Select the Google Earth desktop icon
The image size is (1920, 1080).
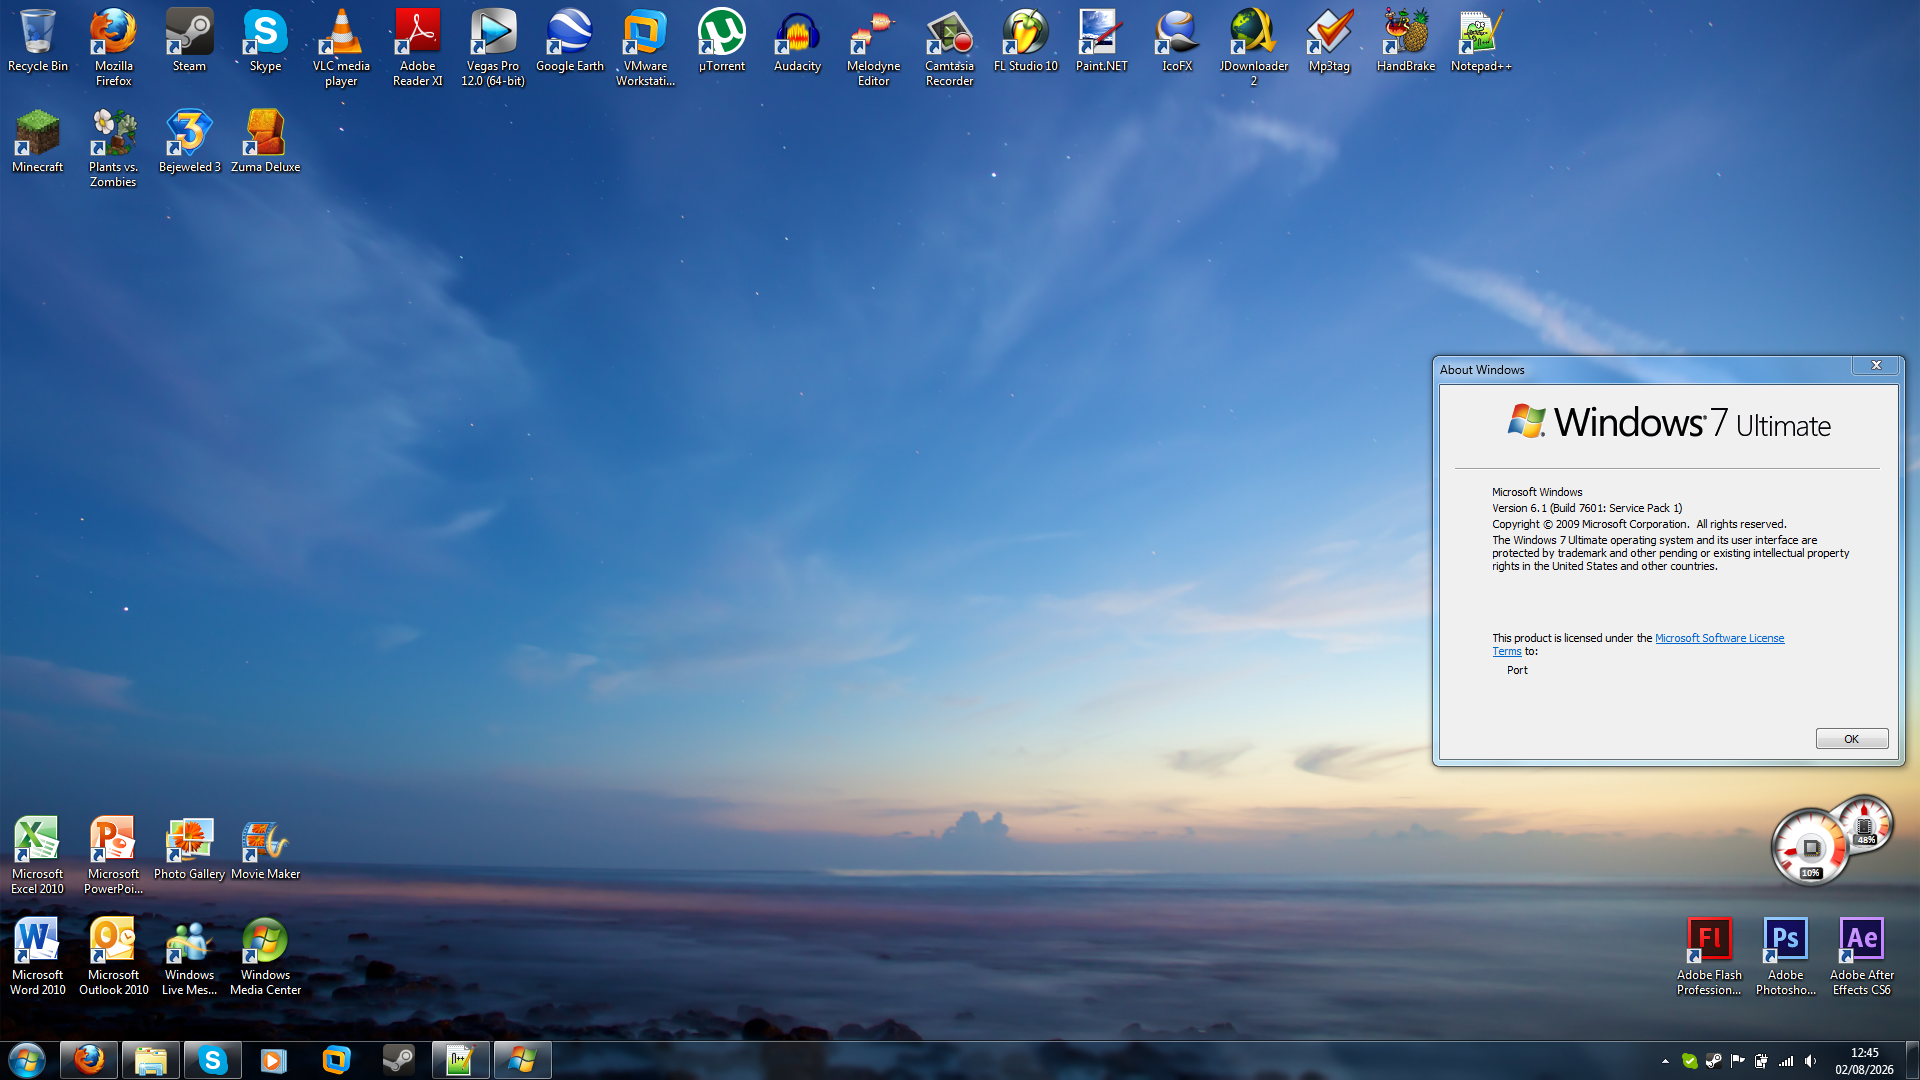coord(570,42)
